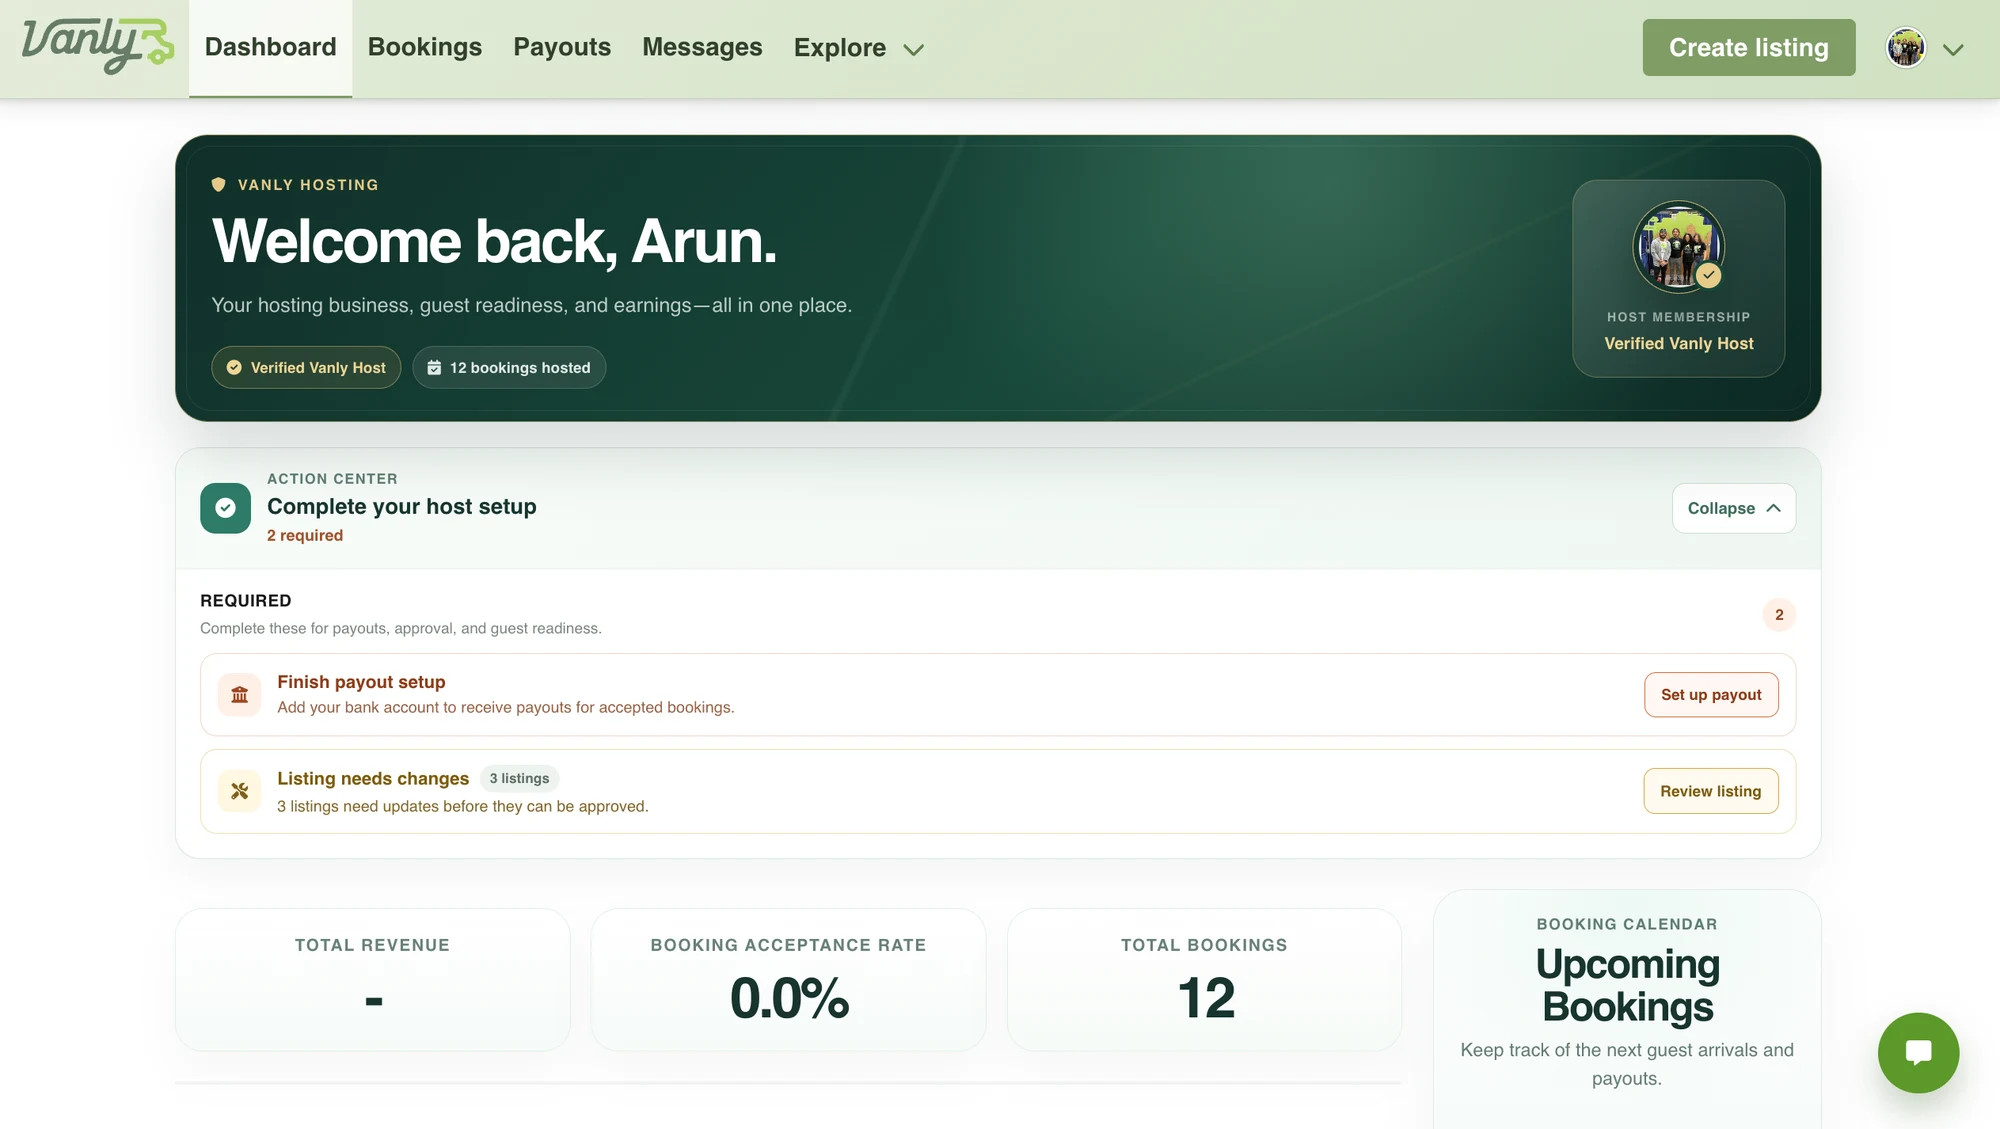Click the tools icon beside Listing needs changes
This screenshot has width=2000, height=1129.
tap(240, 791)
